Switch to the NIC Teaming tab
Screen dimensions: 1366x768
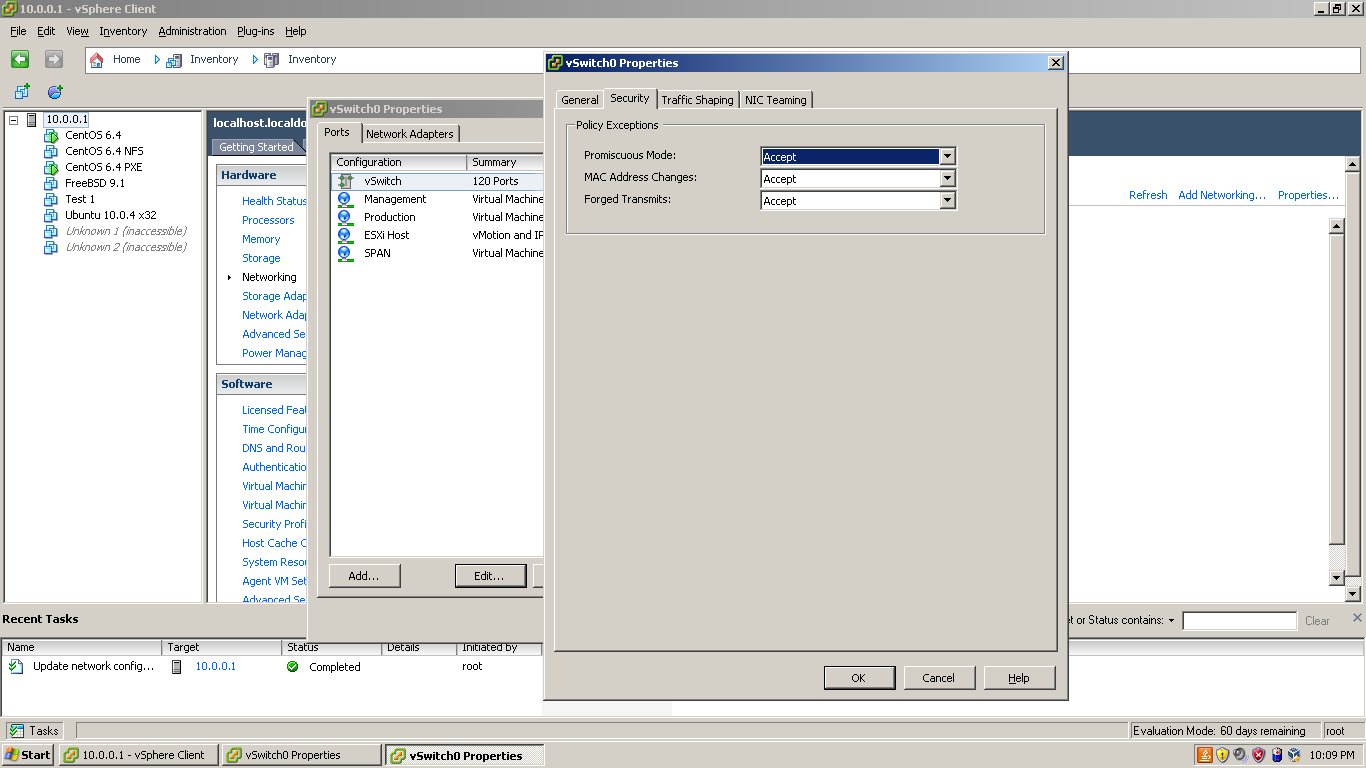click(x=776, y=99)
